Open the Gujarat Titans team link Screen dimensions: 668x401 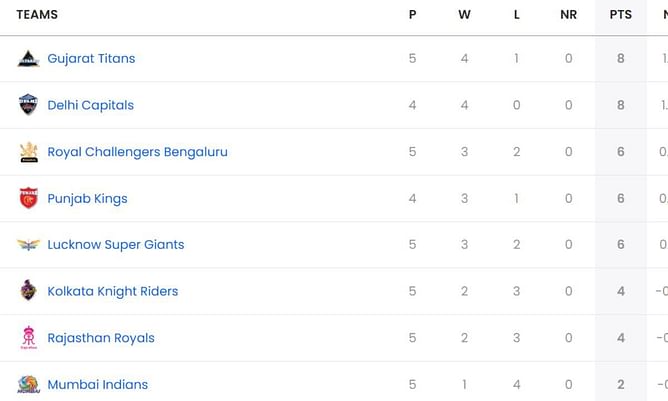click(x=91, y=58)
